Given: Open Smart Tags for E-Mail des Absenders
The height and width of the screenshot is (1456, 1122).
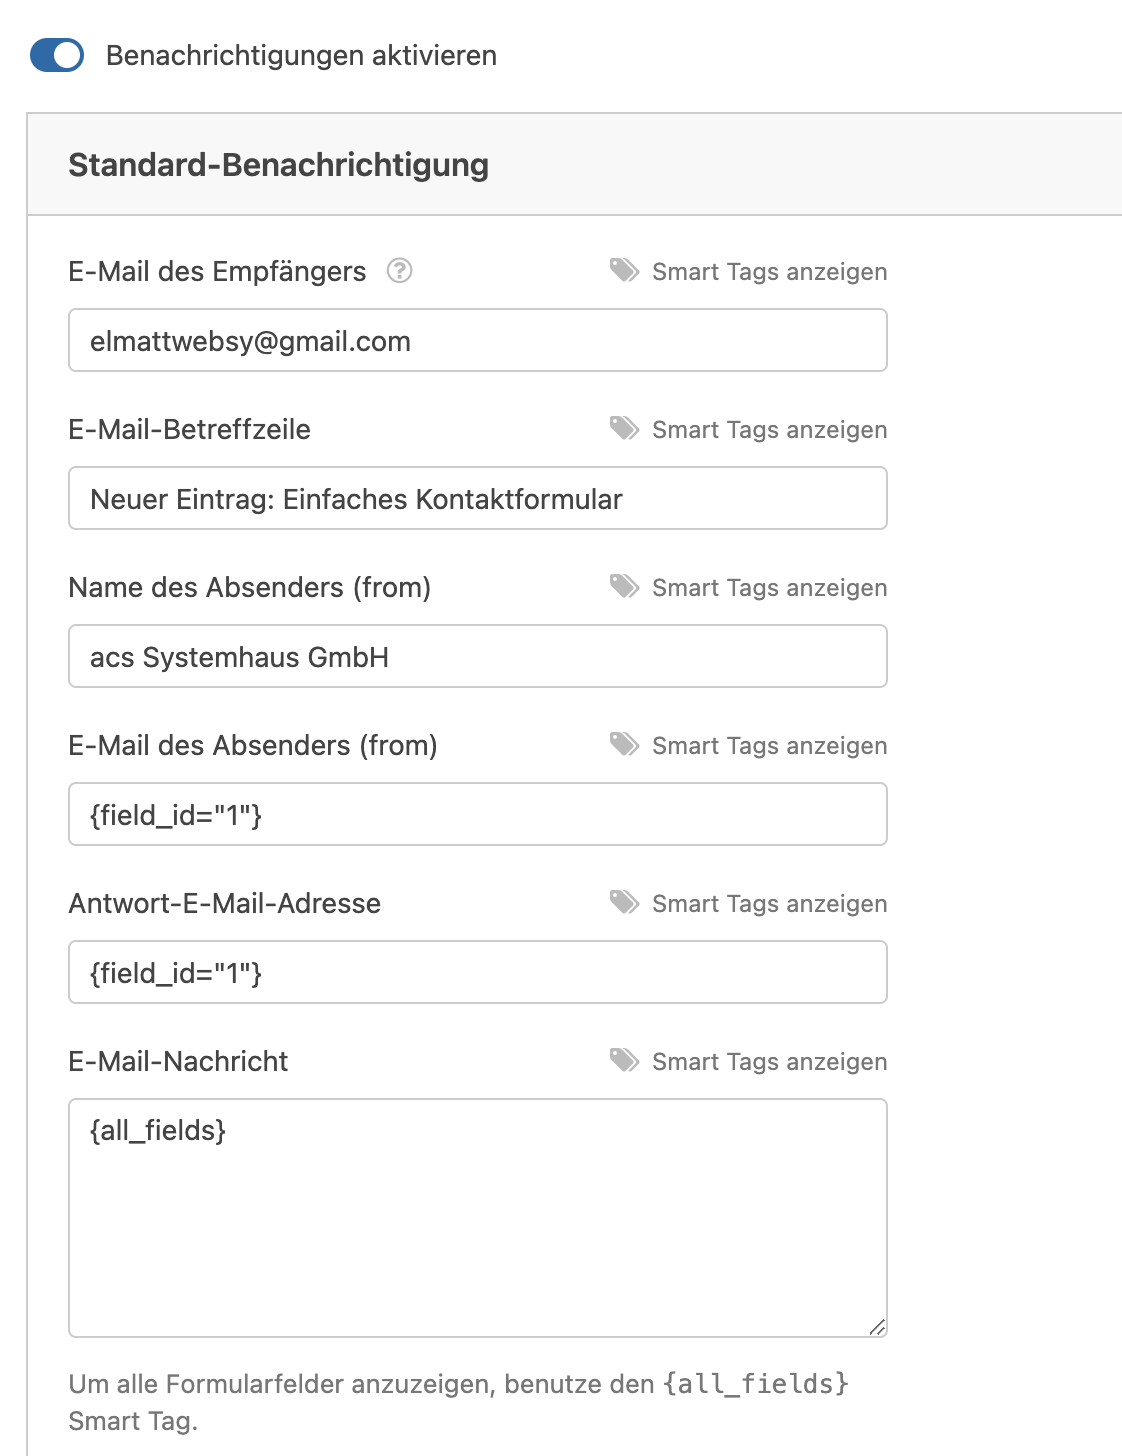Looking at the screenshot, I should 769,746.
